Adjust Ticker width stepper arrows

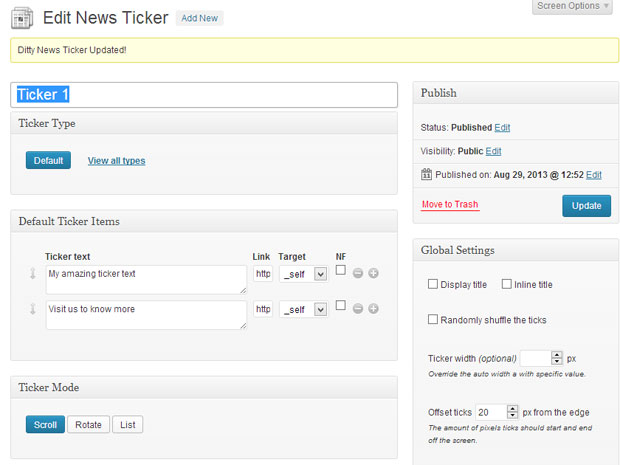point(557,358)
